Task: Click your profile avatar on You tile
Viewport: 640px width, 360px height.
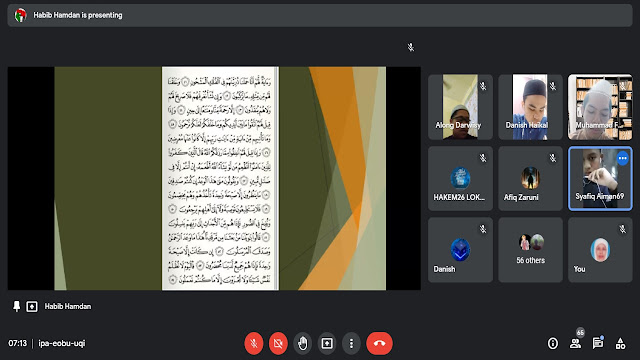Action: tap(600, 249)
